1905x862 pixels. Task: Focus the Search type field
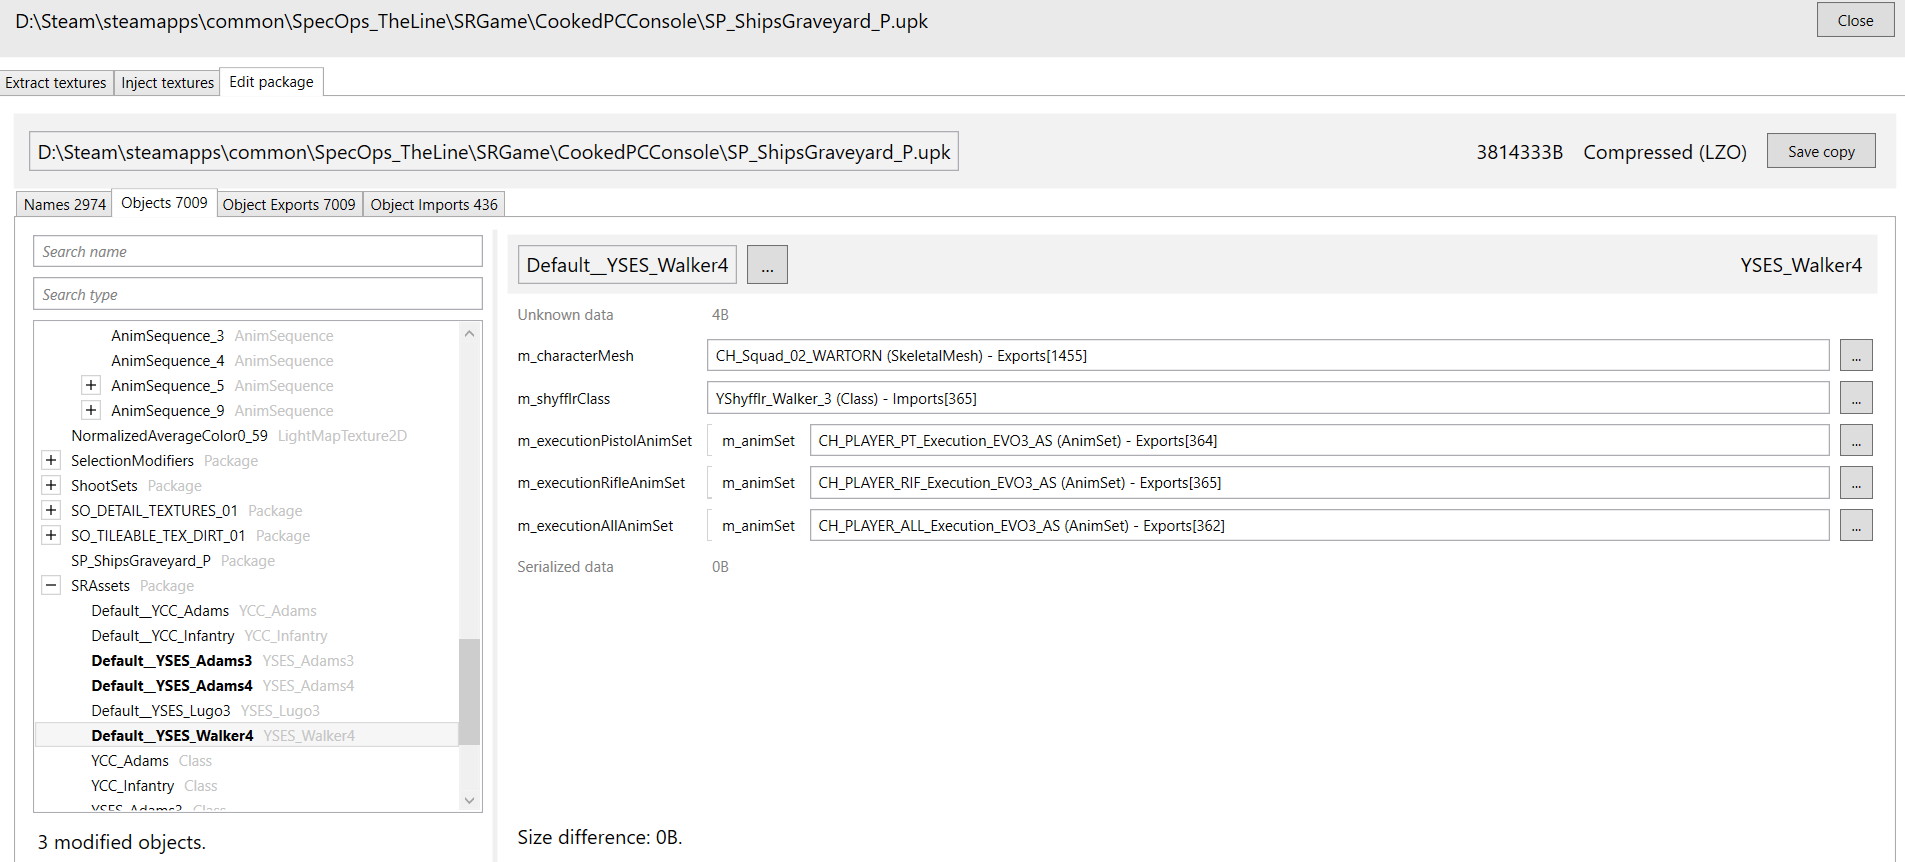point(258,294)
